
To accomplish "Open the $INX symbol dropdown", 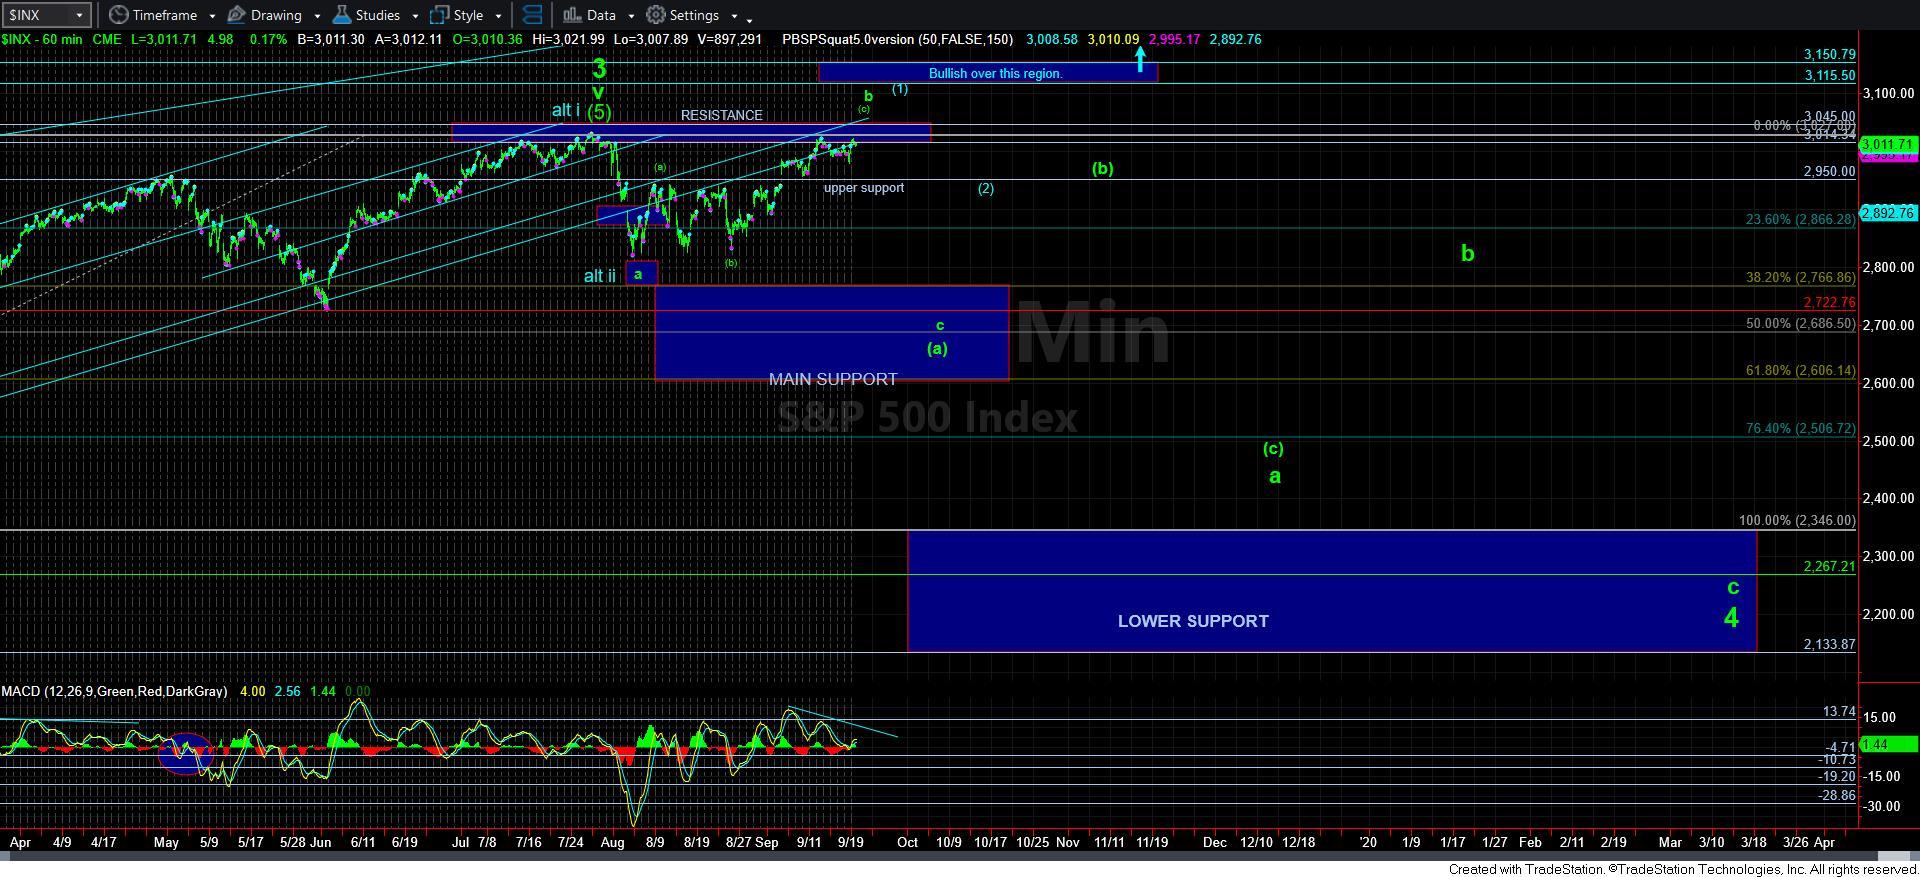I will click(76, 15).
